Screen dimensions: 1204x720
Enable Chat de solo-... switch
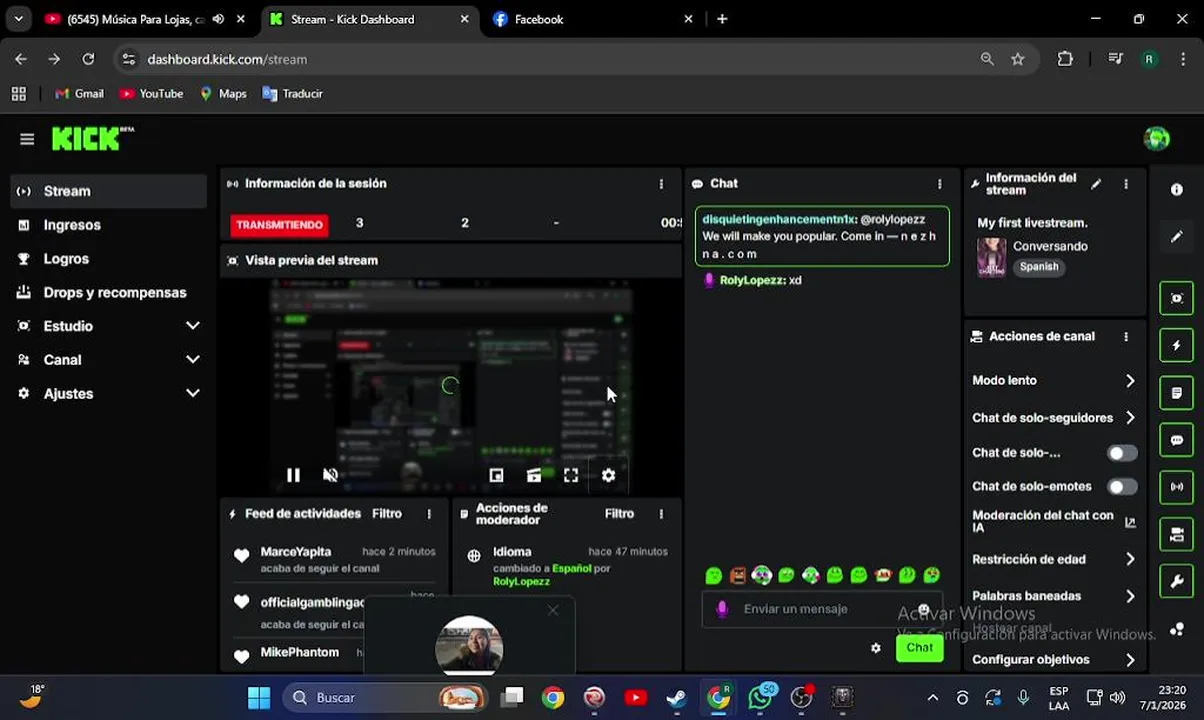[x=1122, y=453]
